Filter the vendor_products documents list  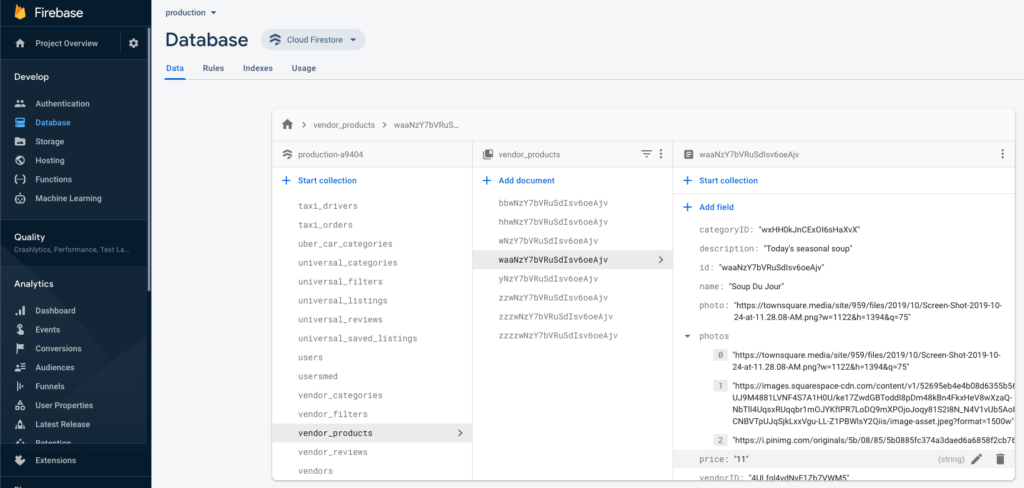[x=646, y=154]
